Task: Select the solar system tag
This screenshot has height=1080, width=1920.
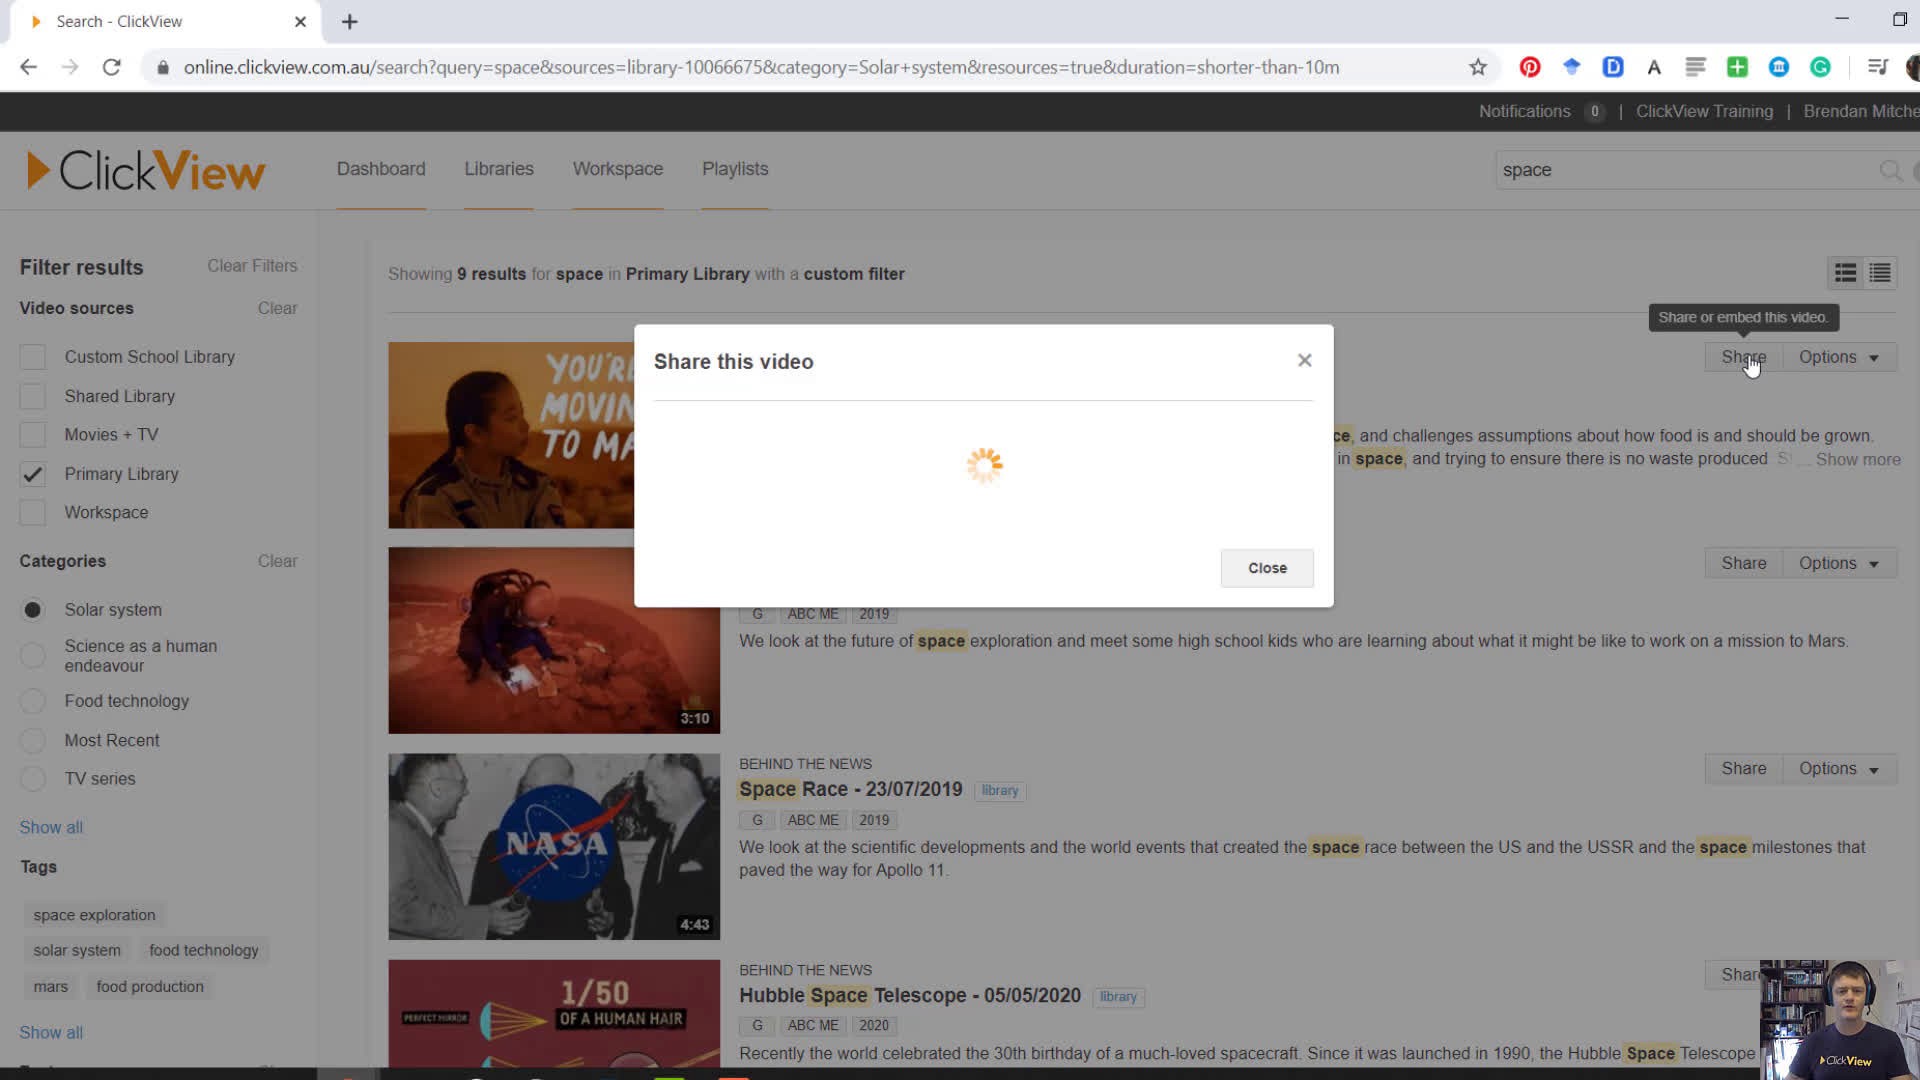Action: [77, 950]
